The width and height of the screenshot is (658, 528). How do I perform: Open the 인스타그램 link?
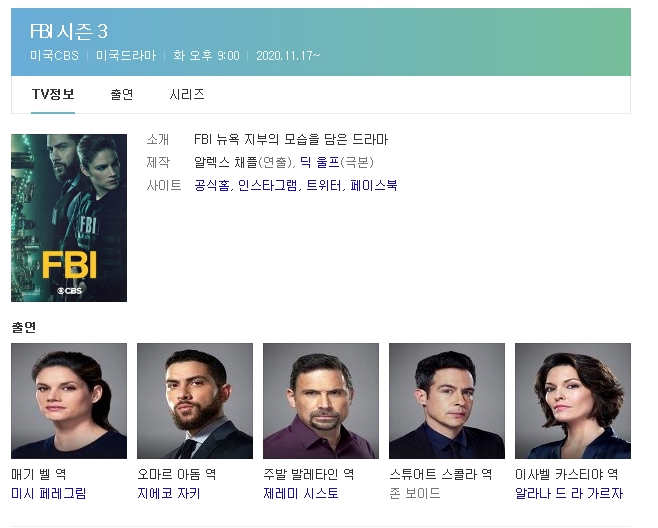(268, 185)
